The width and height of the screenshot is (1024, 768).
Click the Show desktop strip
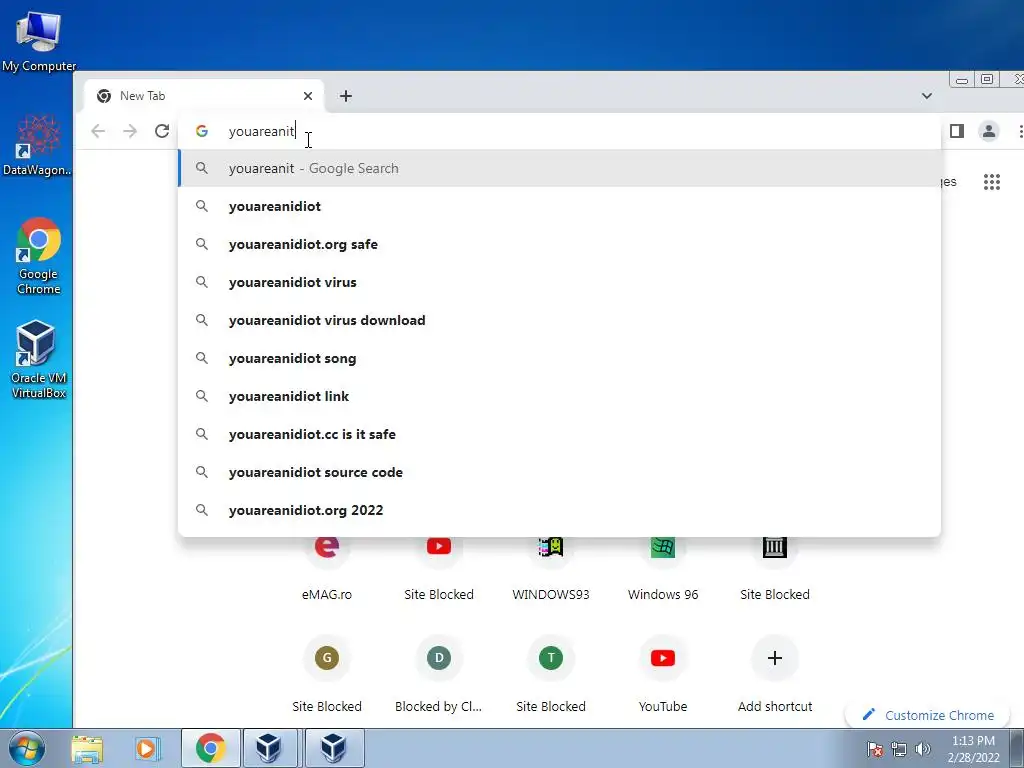pyautogui.click(x=1017, y=748)
